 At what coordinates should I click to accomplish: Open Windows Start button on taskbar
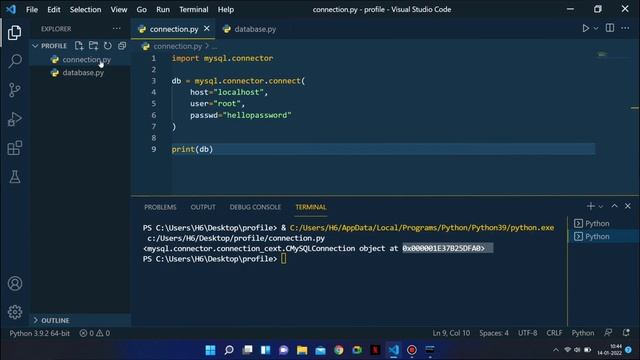(x=210, y=350)
